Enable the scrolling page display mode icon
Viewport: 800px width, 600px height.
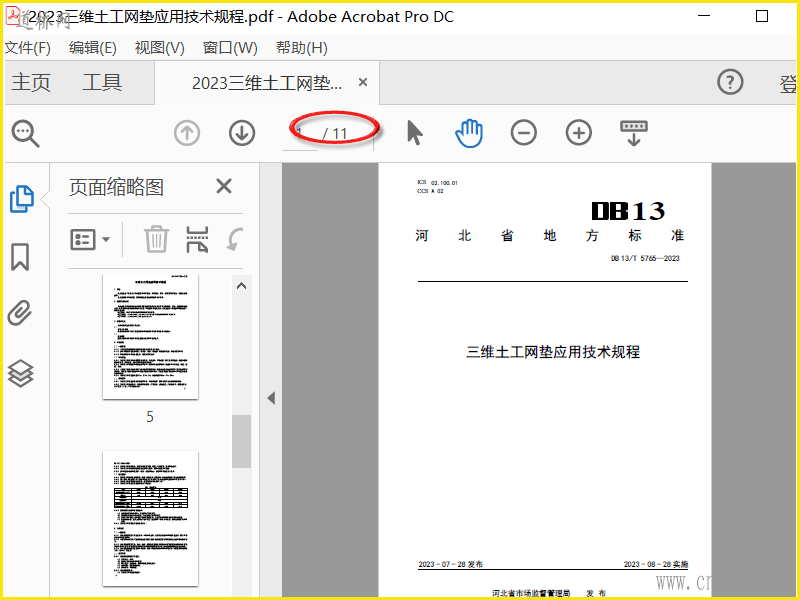point(634,133)
